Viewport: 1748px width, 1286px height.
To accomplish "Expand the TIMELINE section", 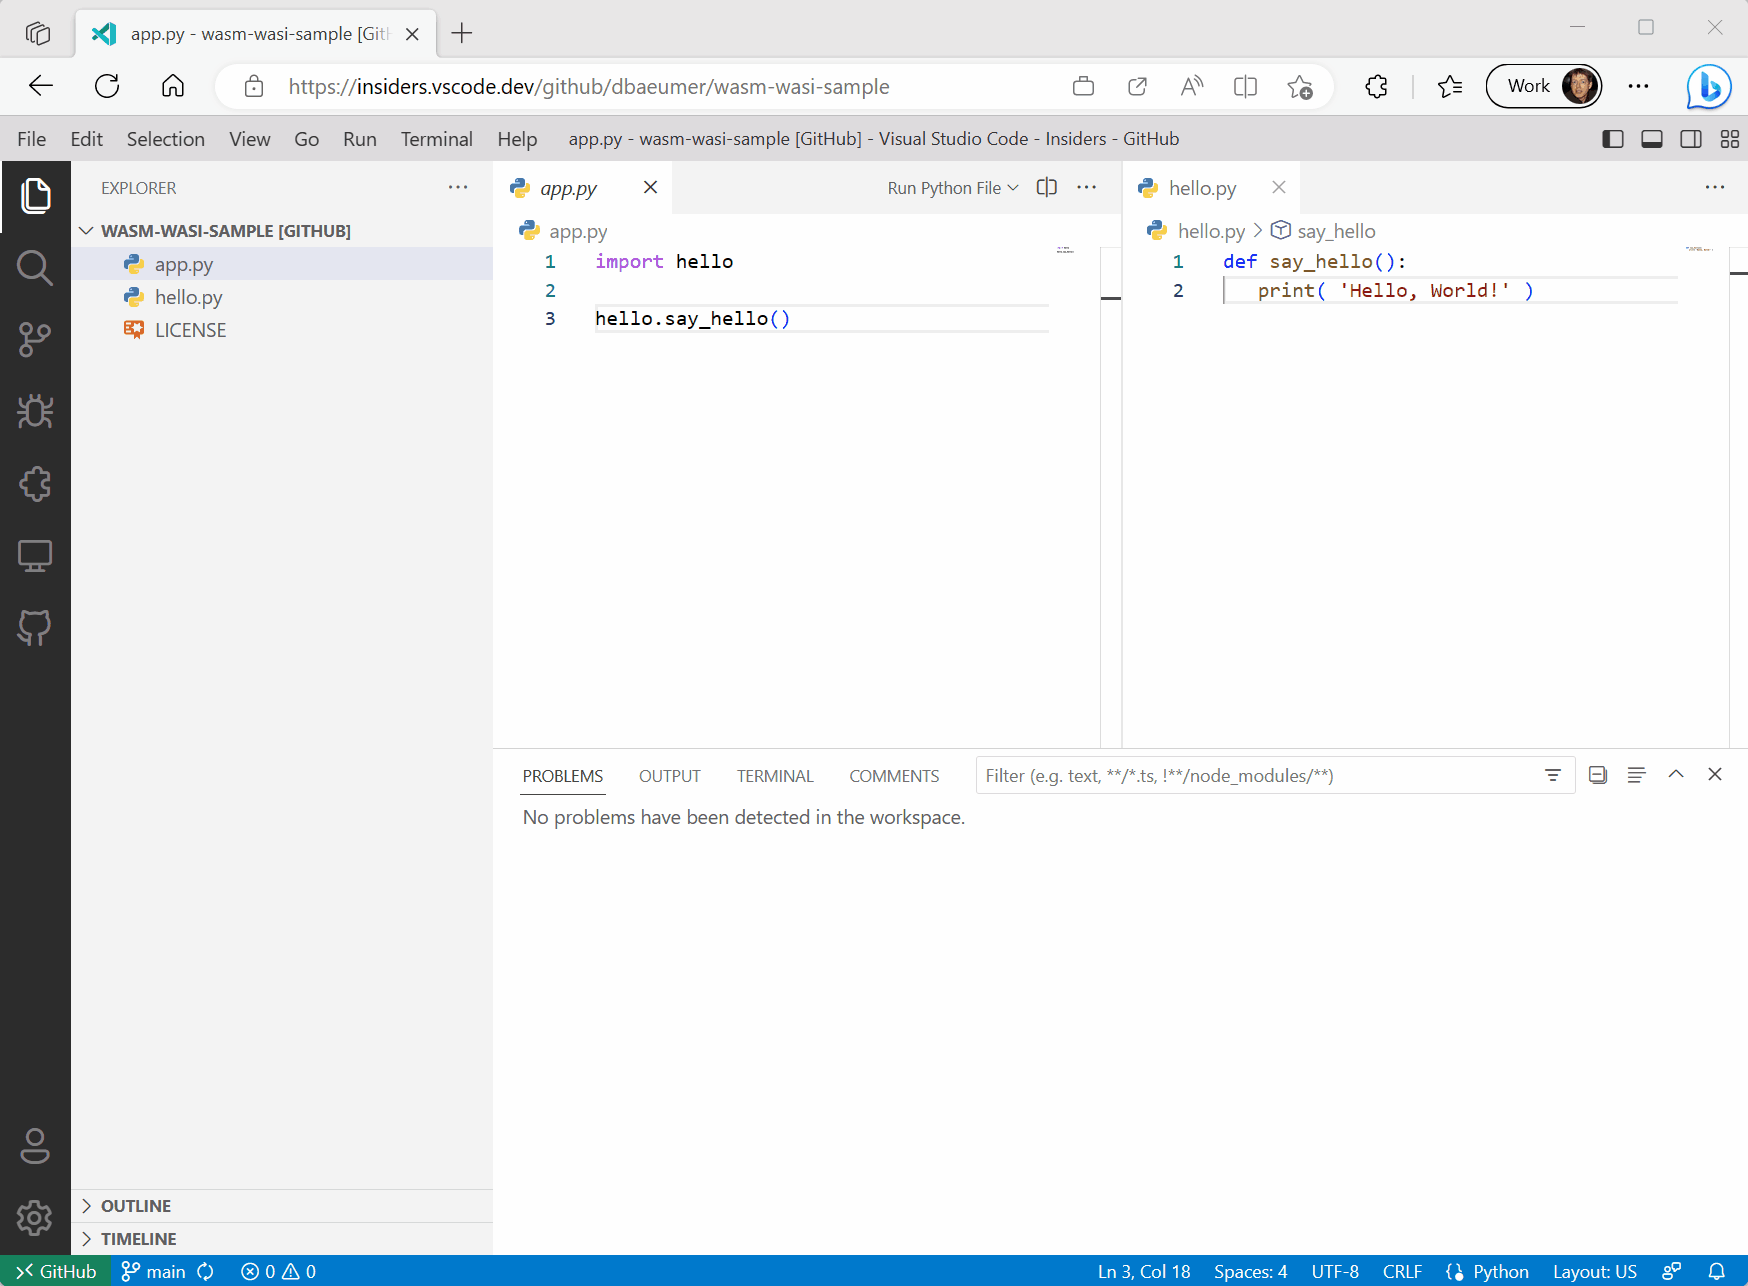I will pos(139,1238).
